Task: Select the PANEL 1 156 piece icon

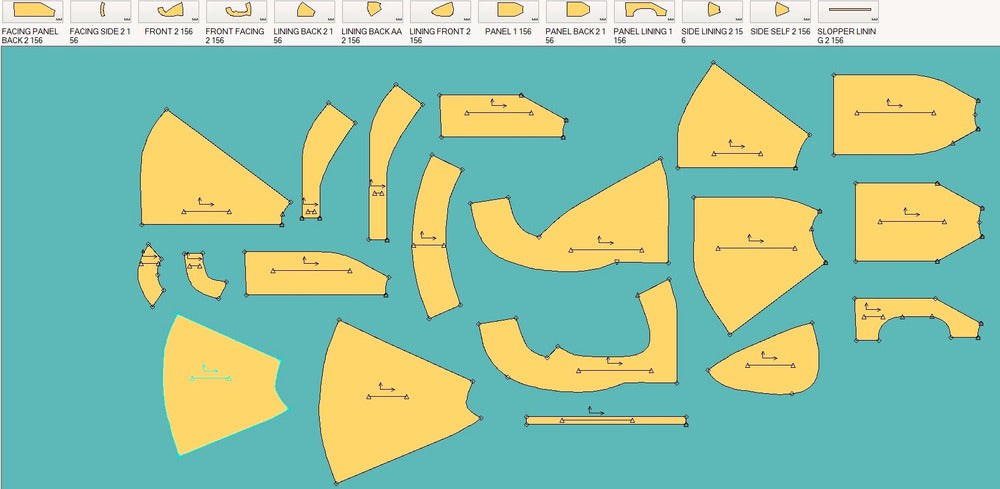Action: tap(509, 11)
